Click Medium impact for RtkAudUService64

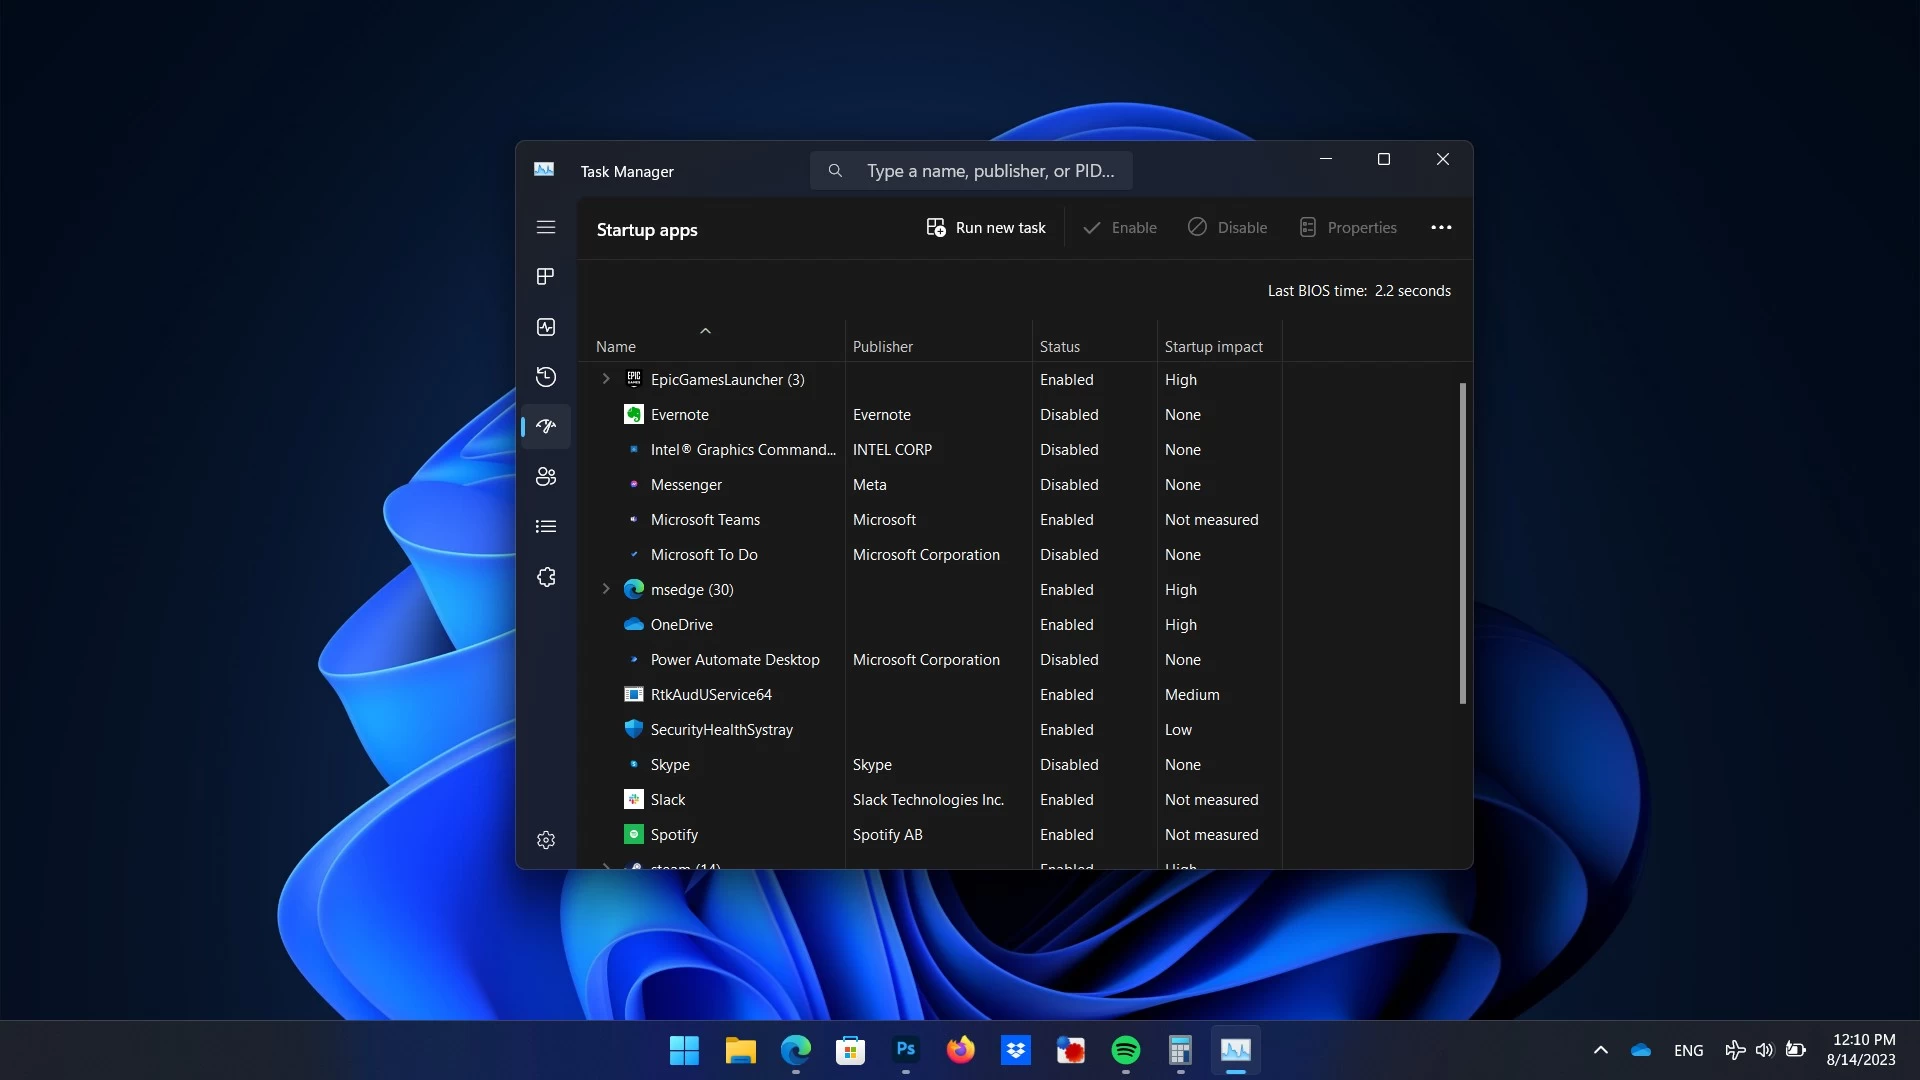(1192, 694)
